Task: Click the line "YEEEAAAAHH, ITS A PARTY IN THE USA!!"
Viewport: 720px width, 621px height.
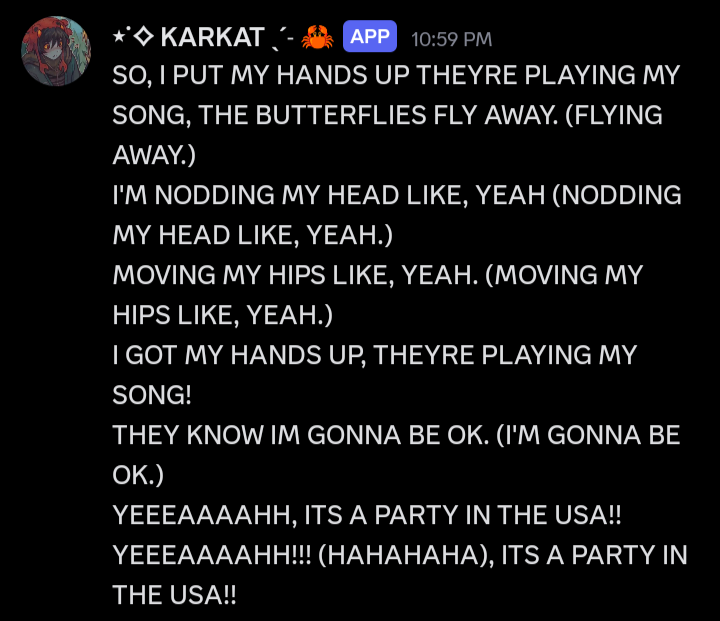Action: coord(366,514)
